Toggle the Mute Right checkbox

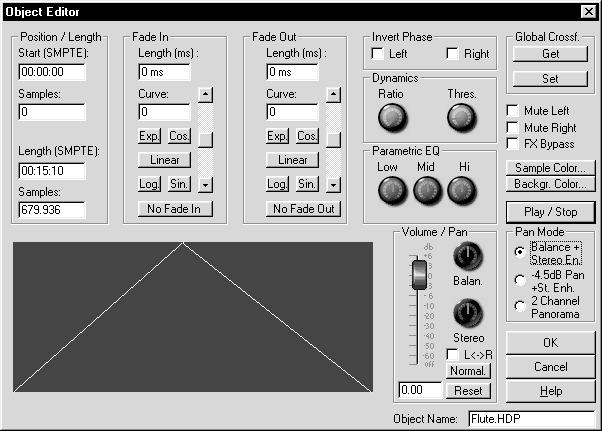[x=514, y=128]
